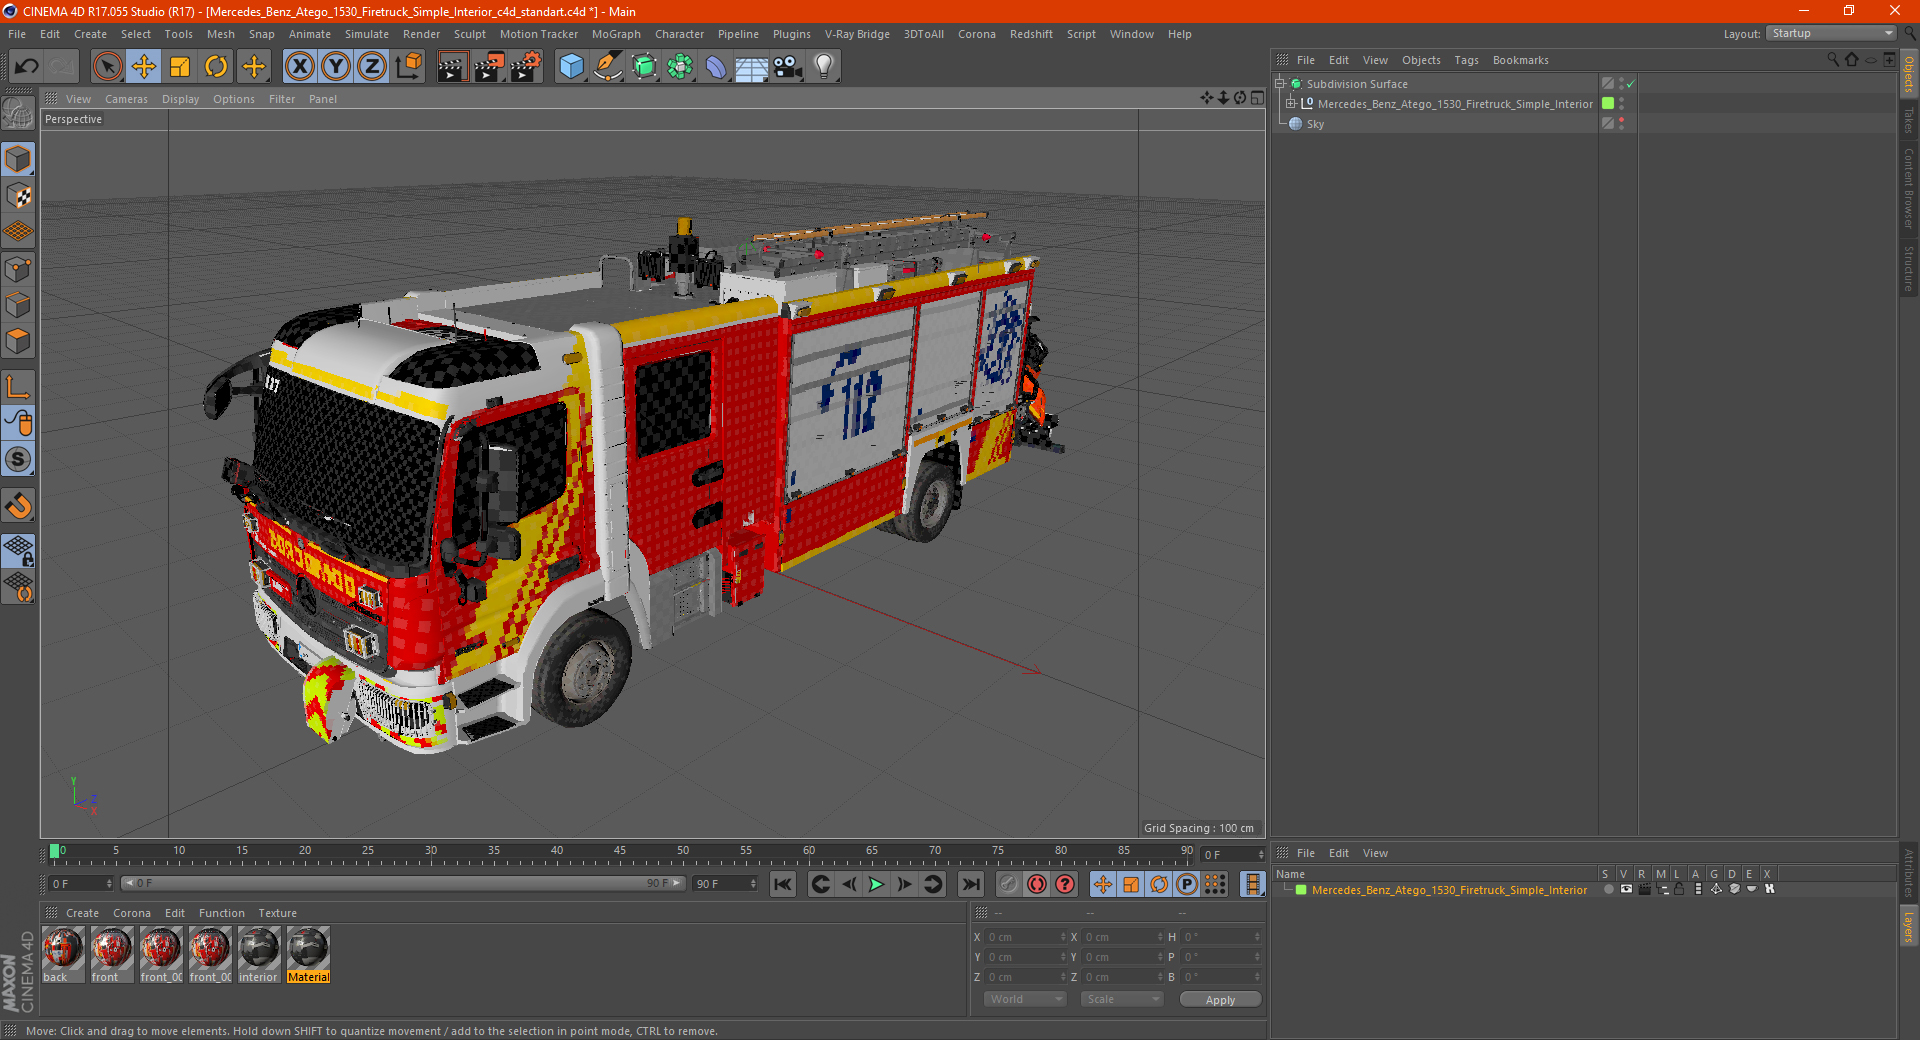Select the Rotate tool

(x=216, y=67)
